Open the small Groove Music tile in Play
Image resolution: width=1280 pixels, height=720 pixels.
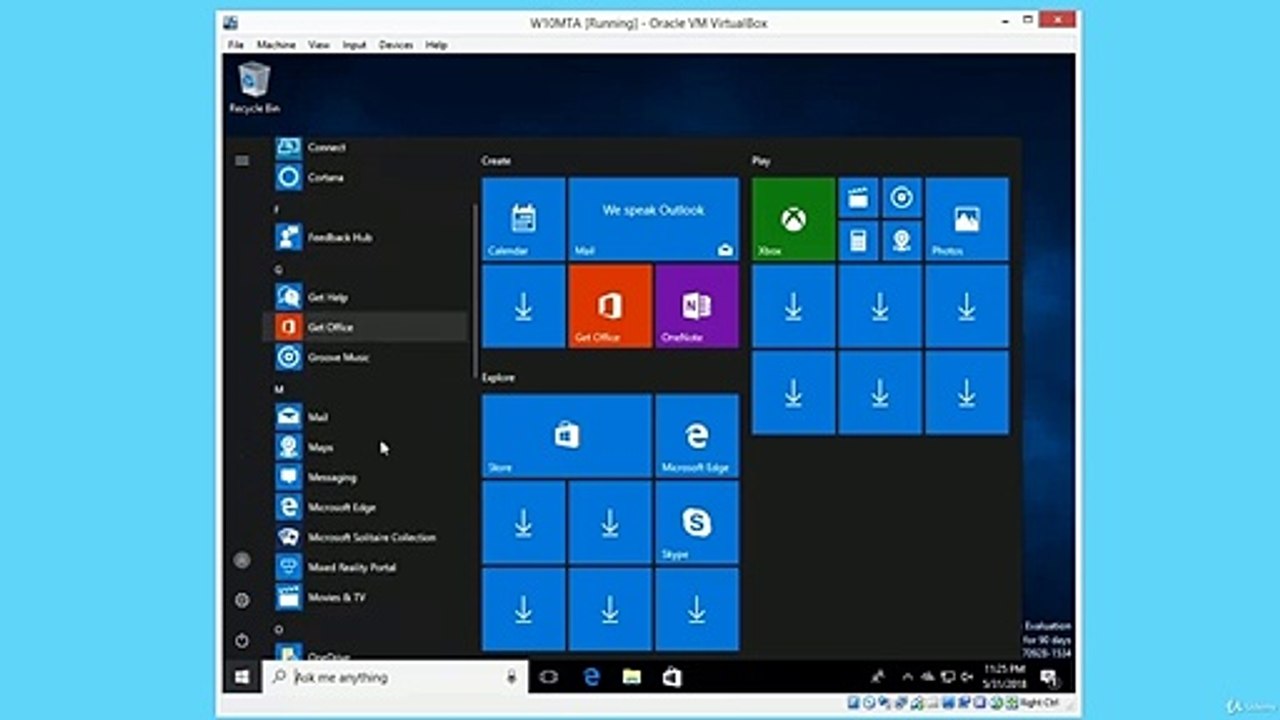(902, 198)
